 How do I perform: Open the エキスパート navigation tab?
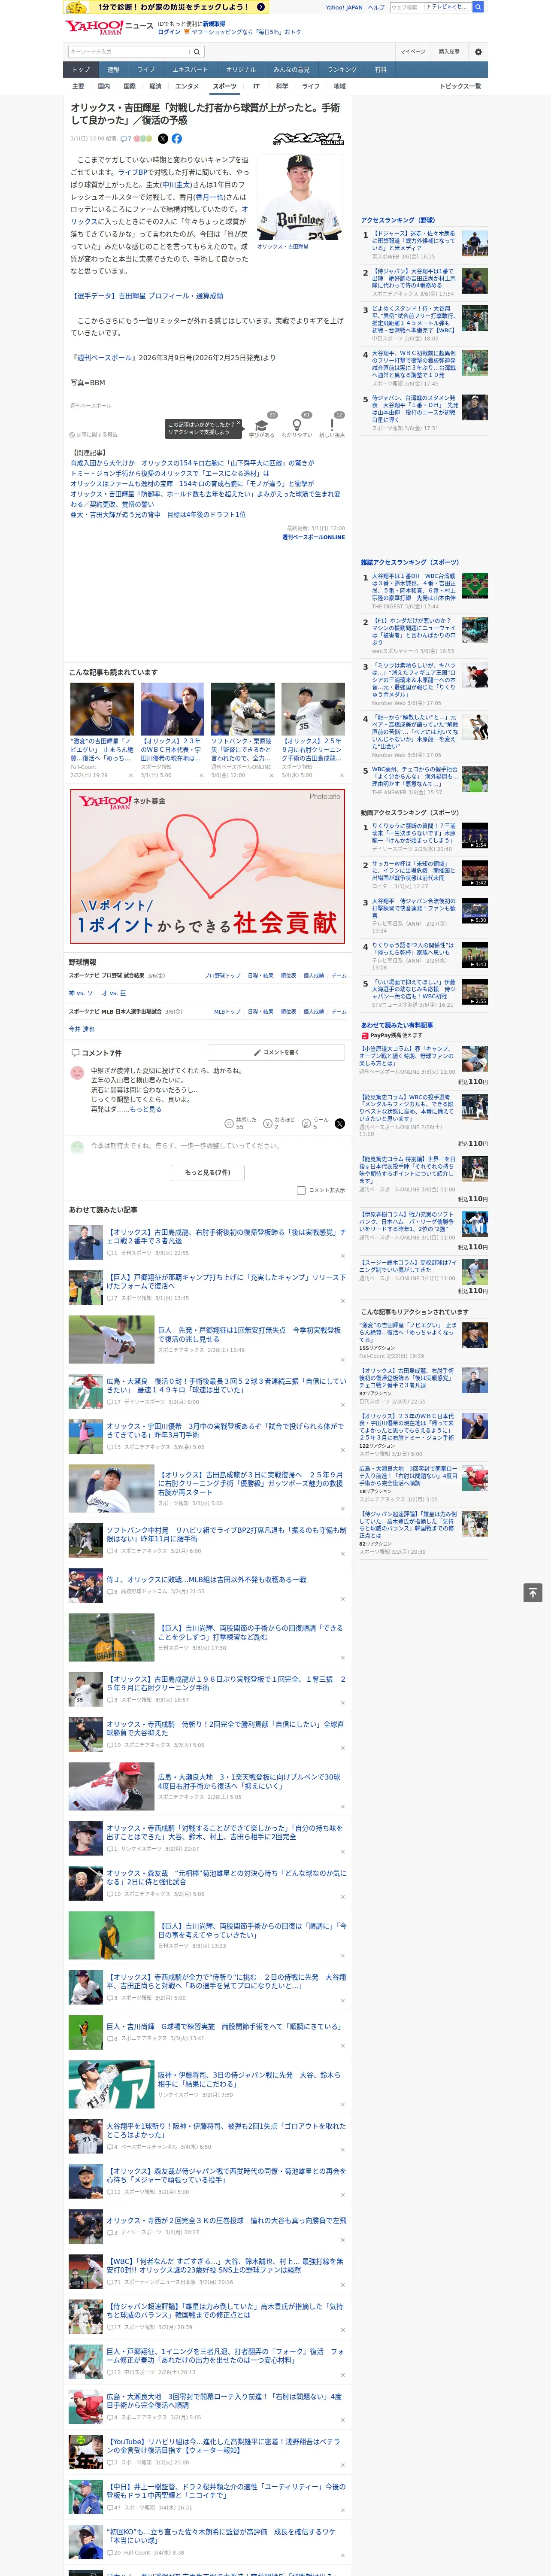[x=190, y=70]
